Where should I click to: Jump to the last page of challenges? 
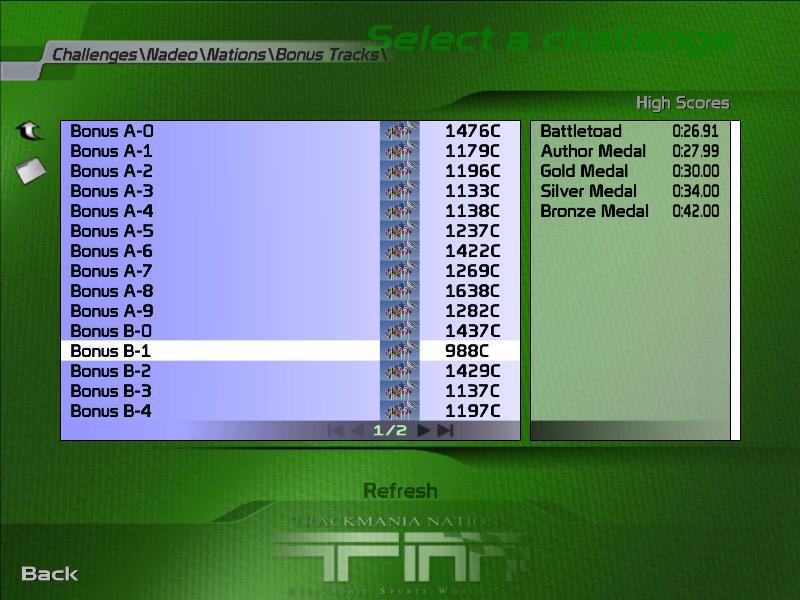[x=446, y=430]
